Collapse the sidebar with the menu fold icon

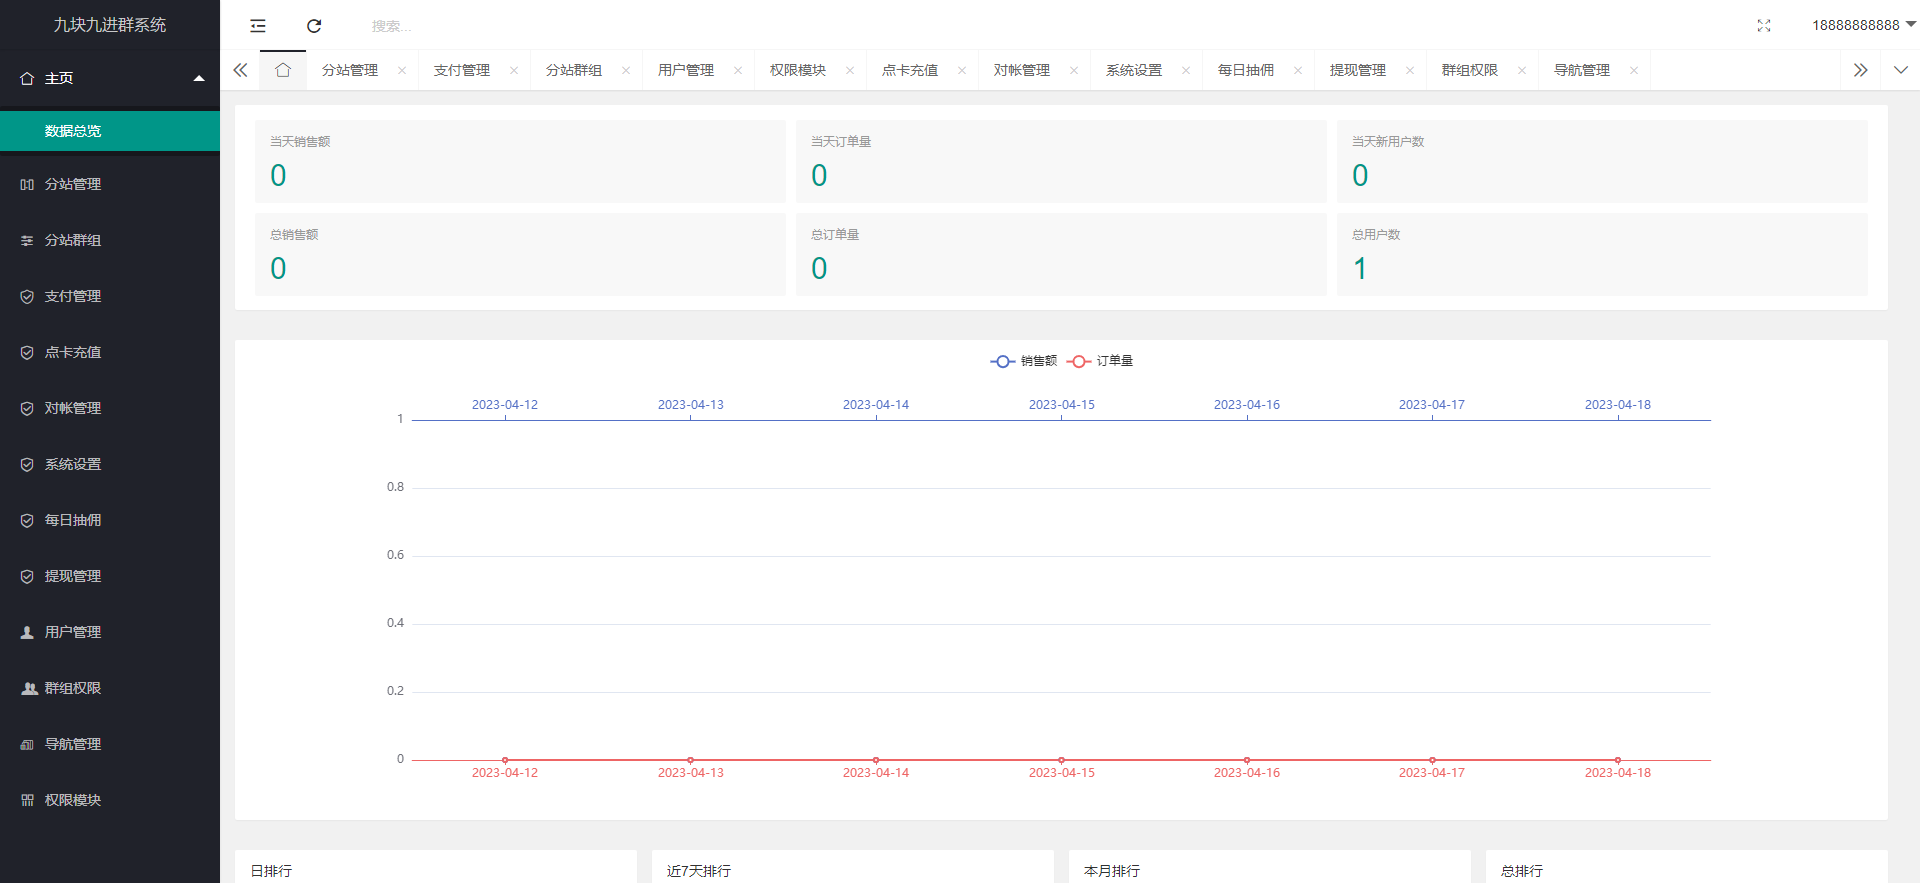click(x=258, y=26)
